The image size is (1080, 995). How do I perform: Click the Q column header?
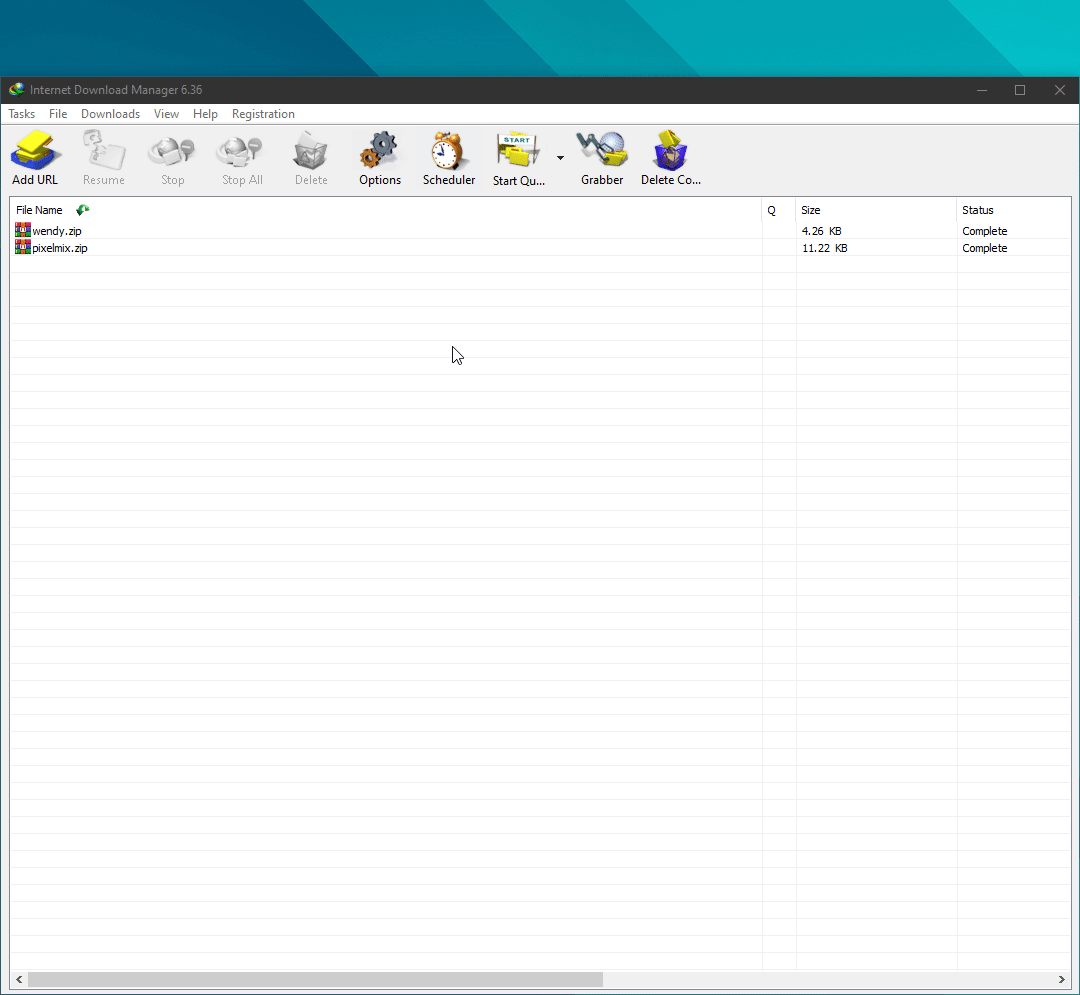point(772,210)
